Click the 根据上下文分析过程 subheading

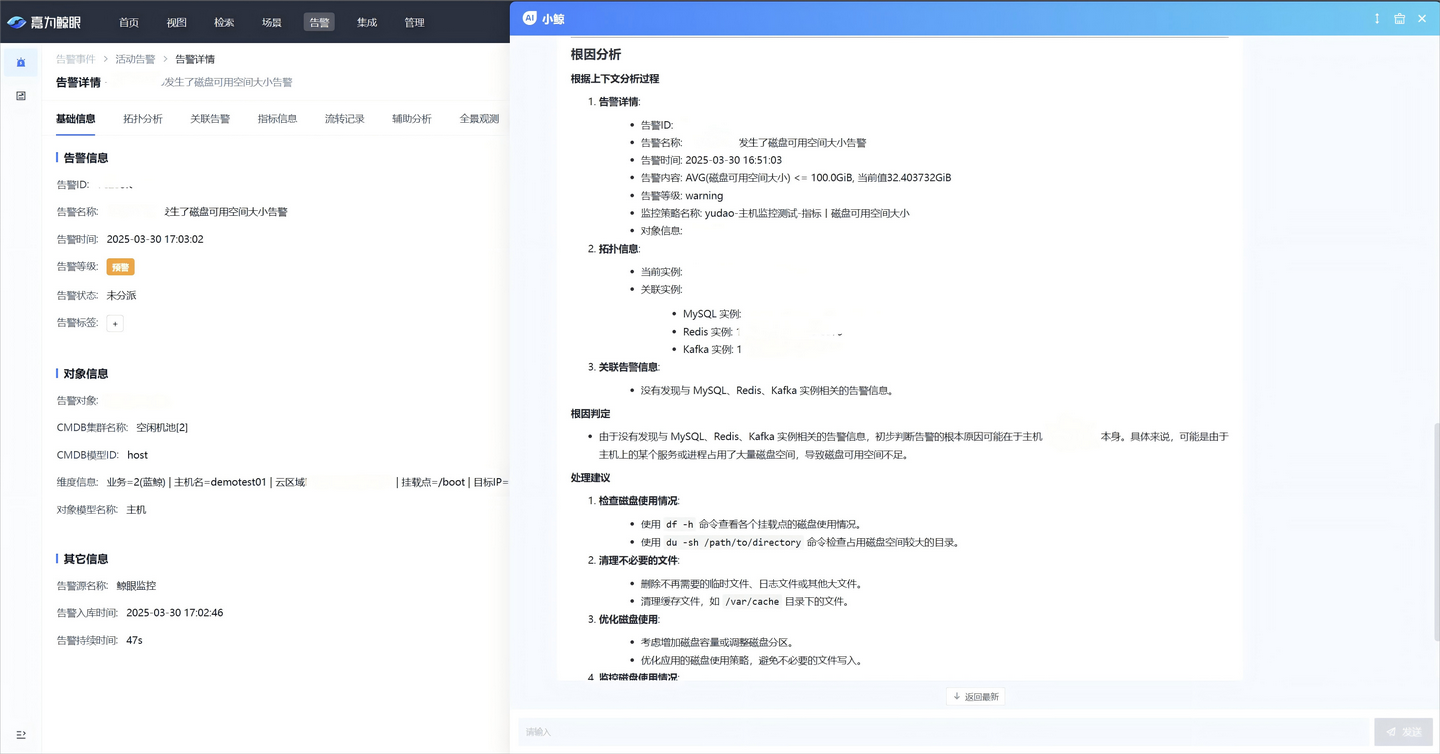(615, 79)
